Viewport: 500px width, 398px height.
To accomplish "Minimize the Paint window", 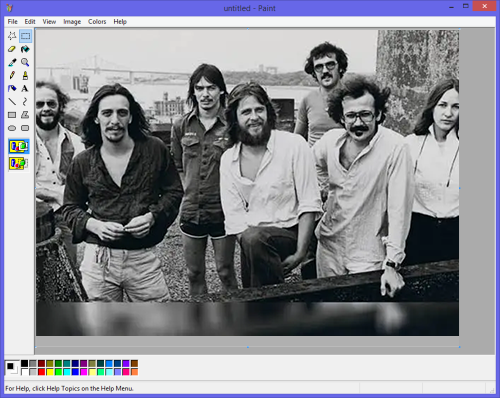I will point(451,6).
